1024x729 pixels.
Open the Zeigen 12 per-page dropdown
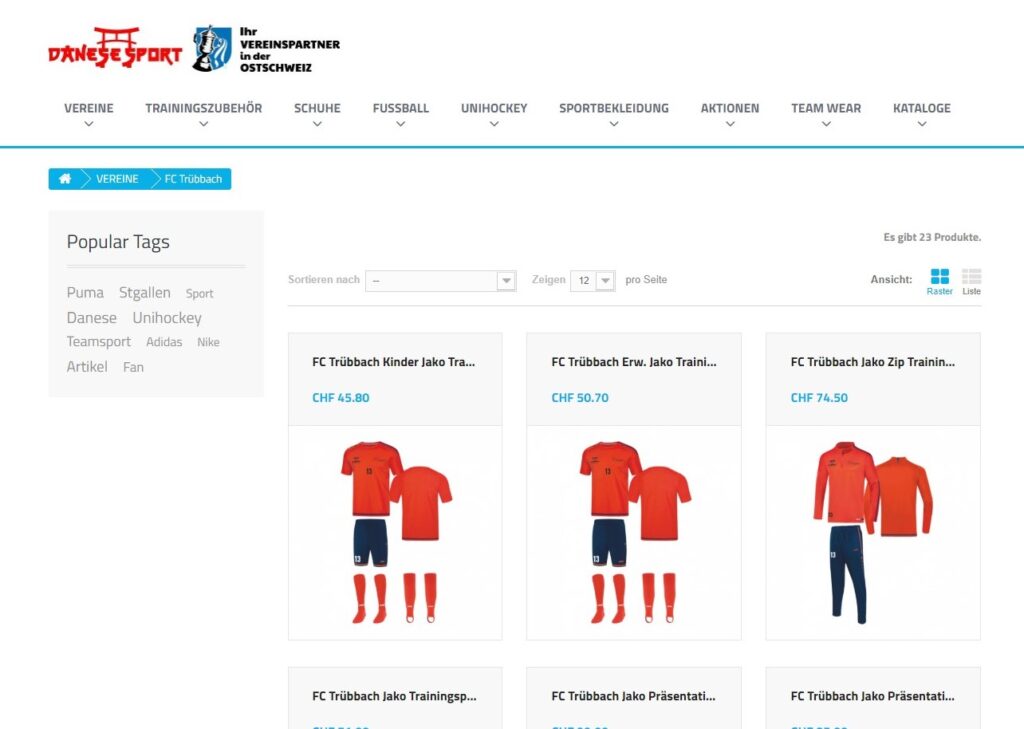(x=592, y=281)
